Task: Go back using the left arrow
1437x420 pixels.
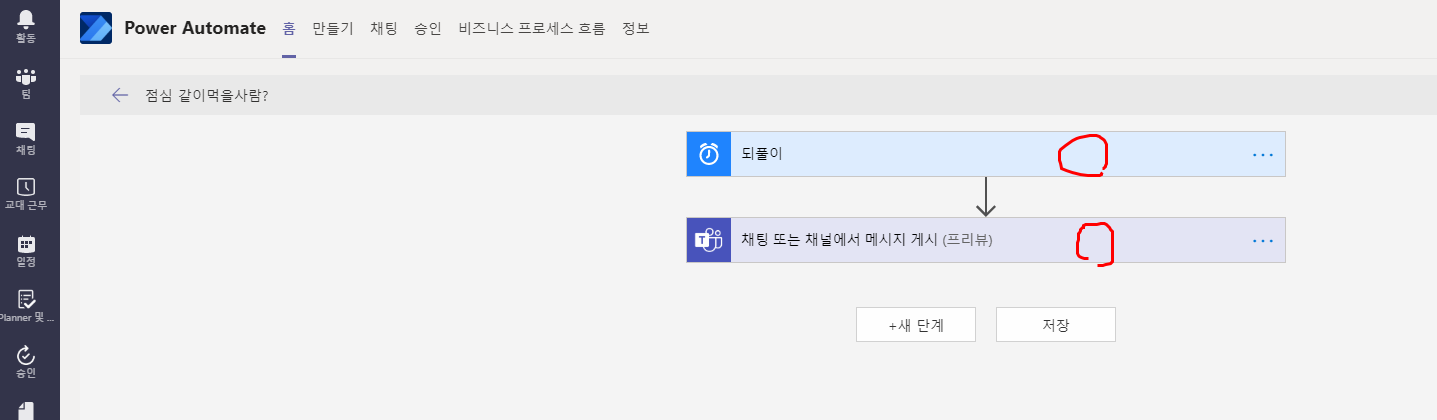Action: point(120,95)
